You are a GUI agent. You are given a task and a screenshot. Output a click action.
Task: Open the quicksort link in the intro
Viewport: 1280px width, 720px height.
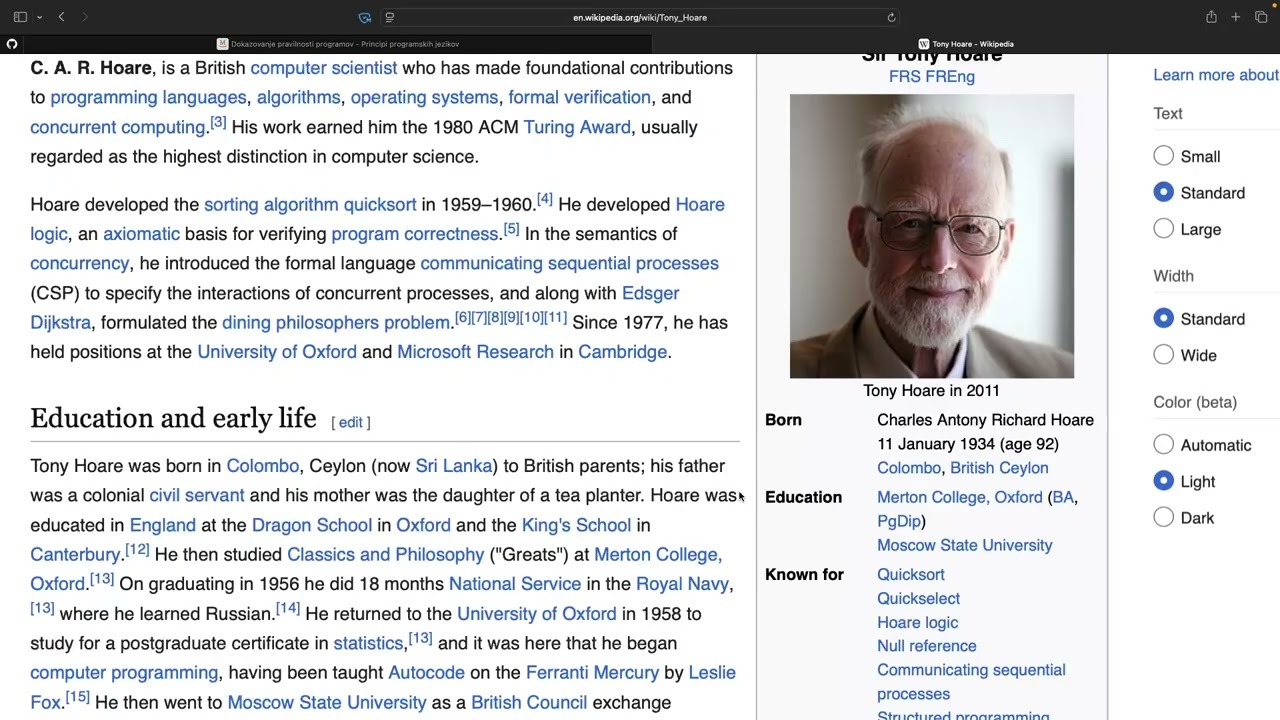[380, 204]
